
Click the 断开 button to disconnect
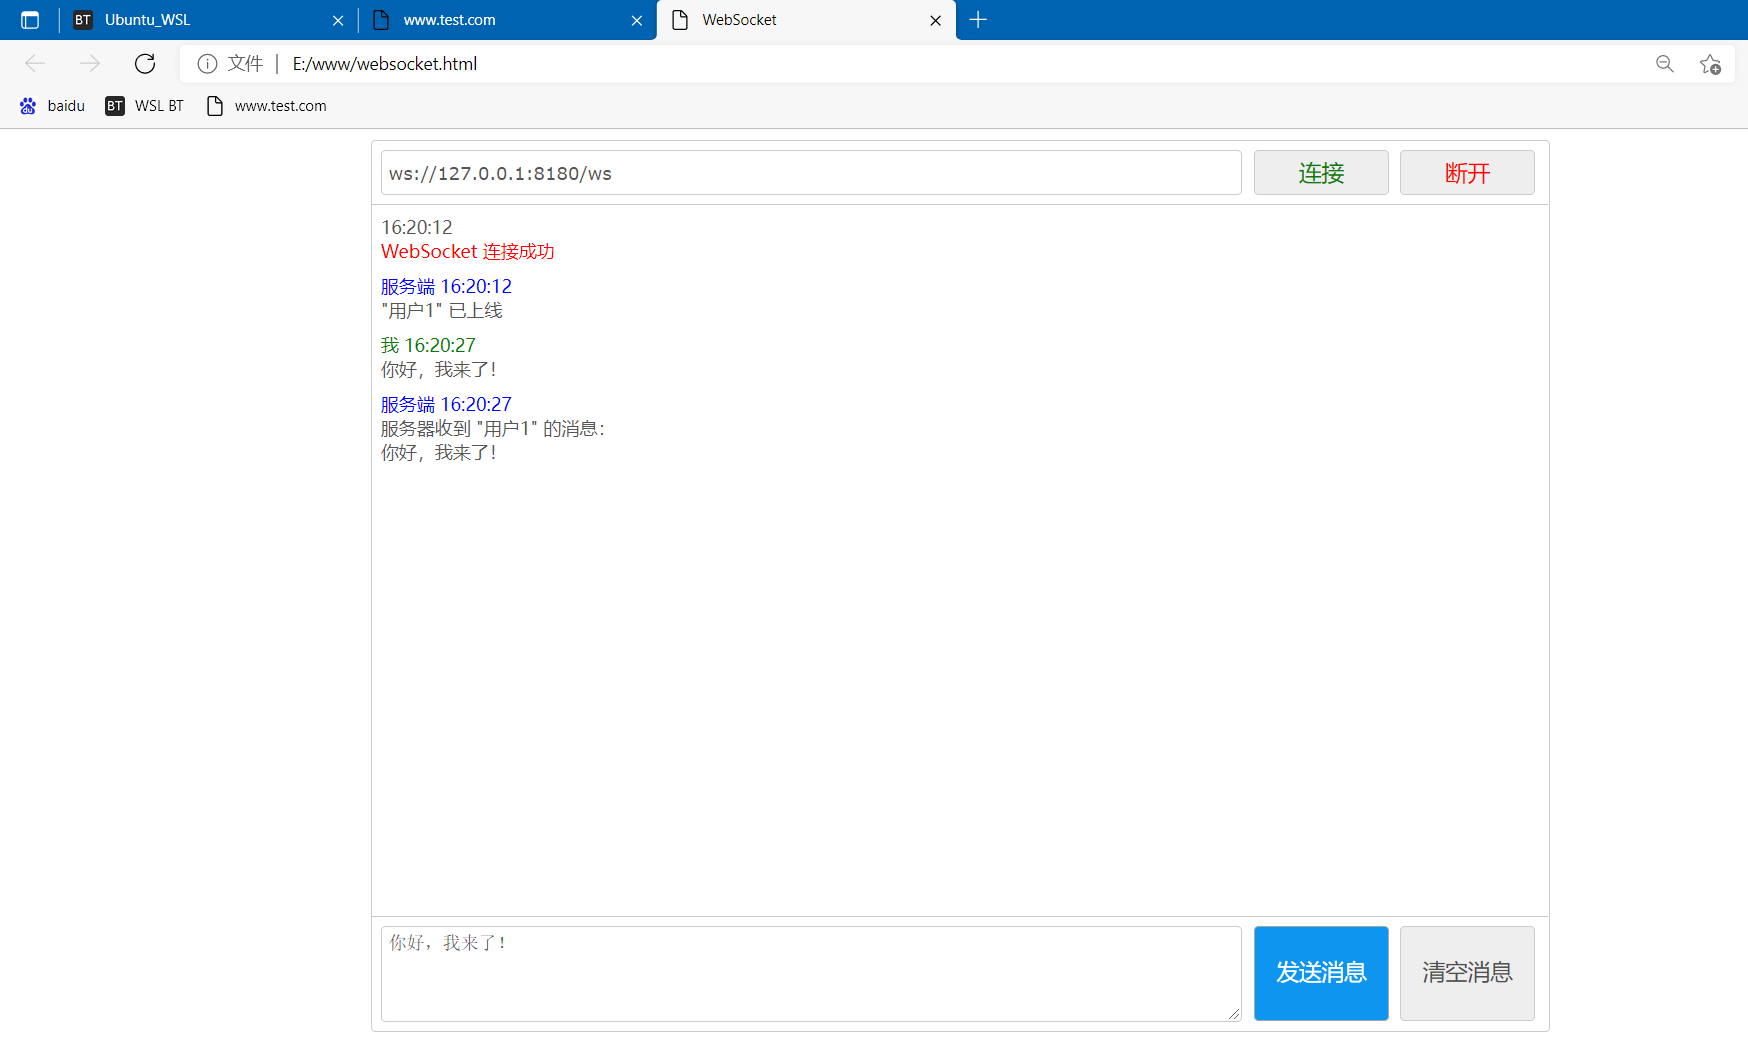pyautogui.click(x=1466, y=172)
